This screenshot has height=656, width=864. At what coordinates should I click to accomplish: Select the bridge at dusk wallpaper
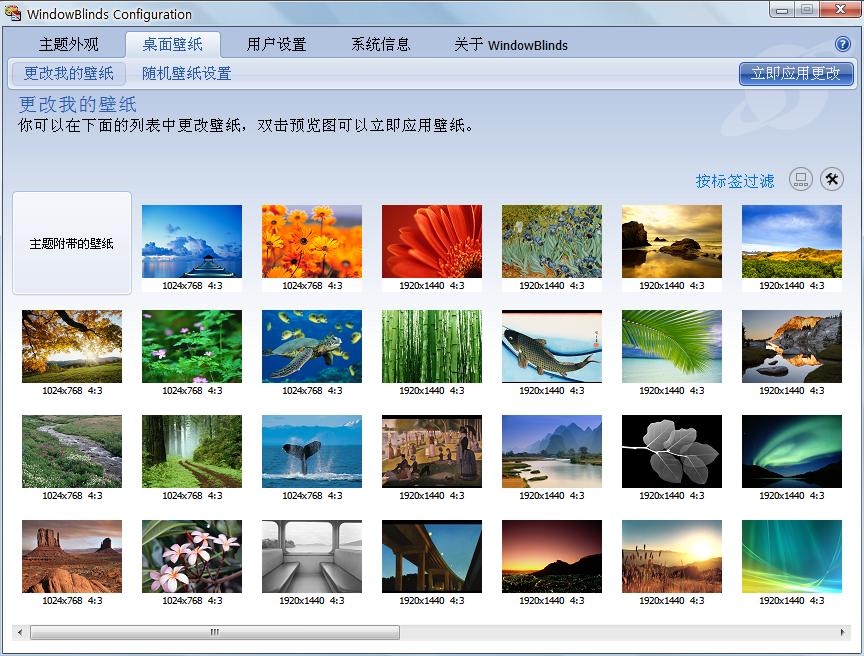(x=432, y=556)
